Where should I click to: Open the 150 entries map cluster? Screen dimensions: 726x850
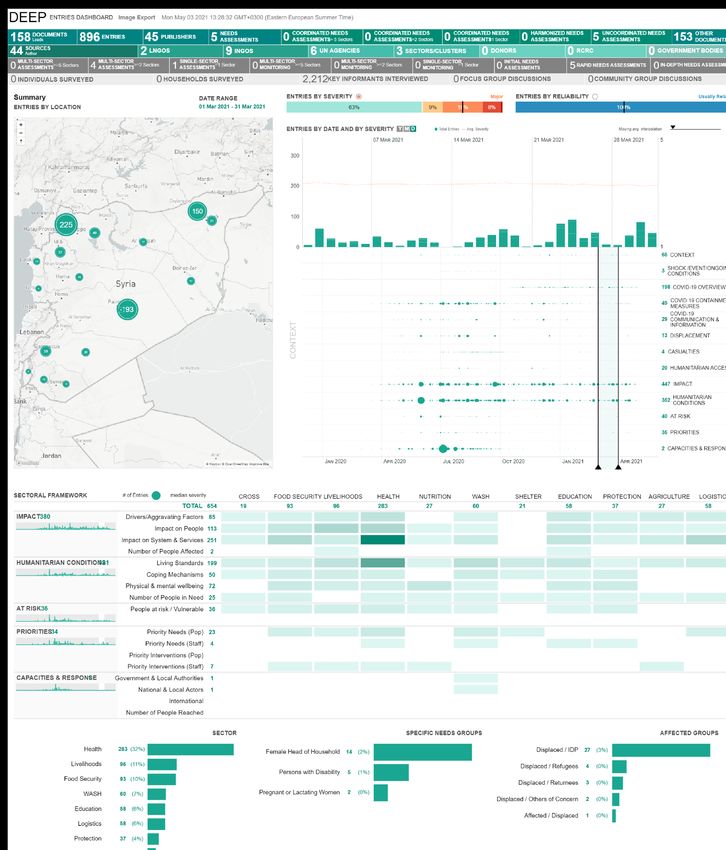(197, 211)
